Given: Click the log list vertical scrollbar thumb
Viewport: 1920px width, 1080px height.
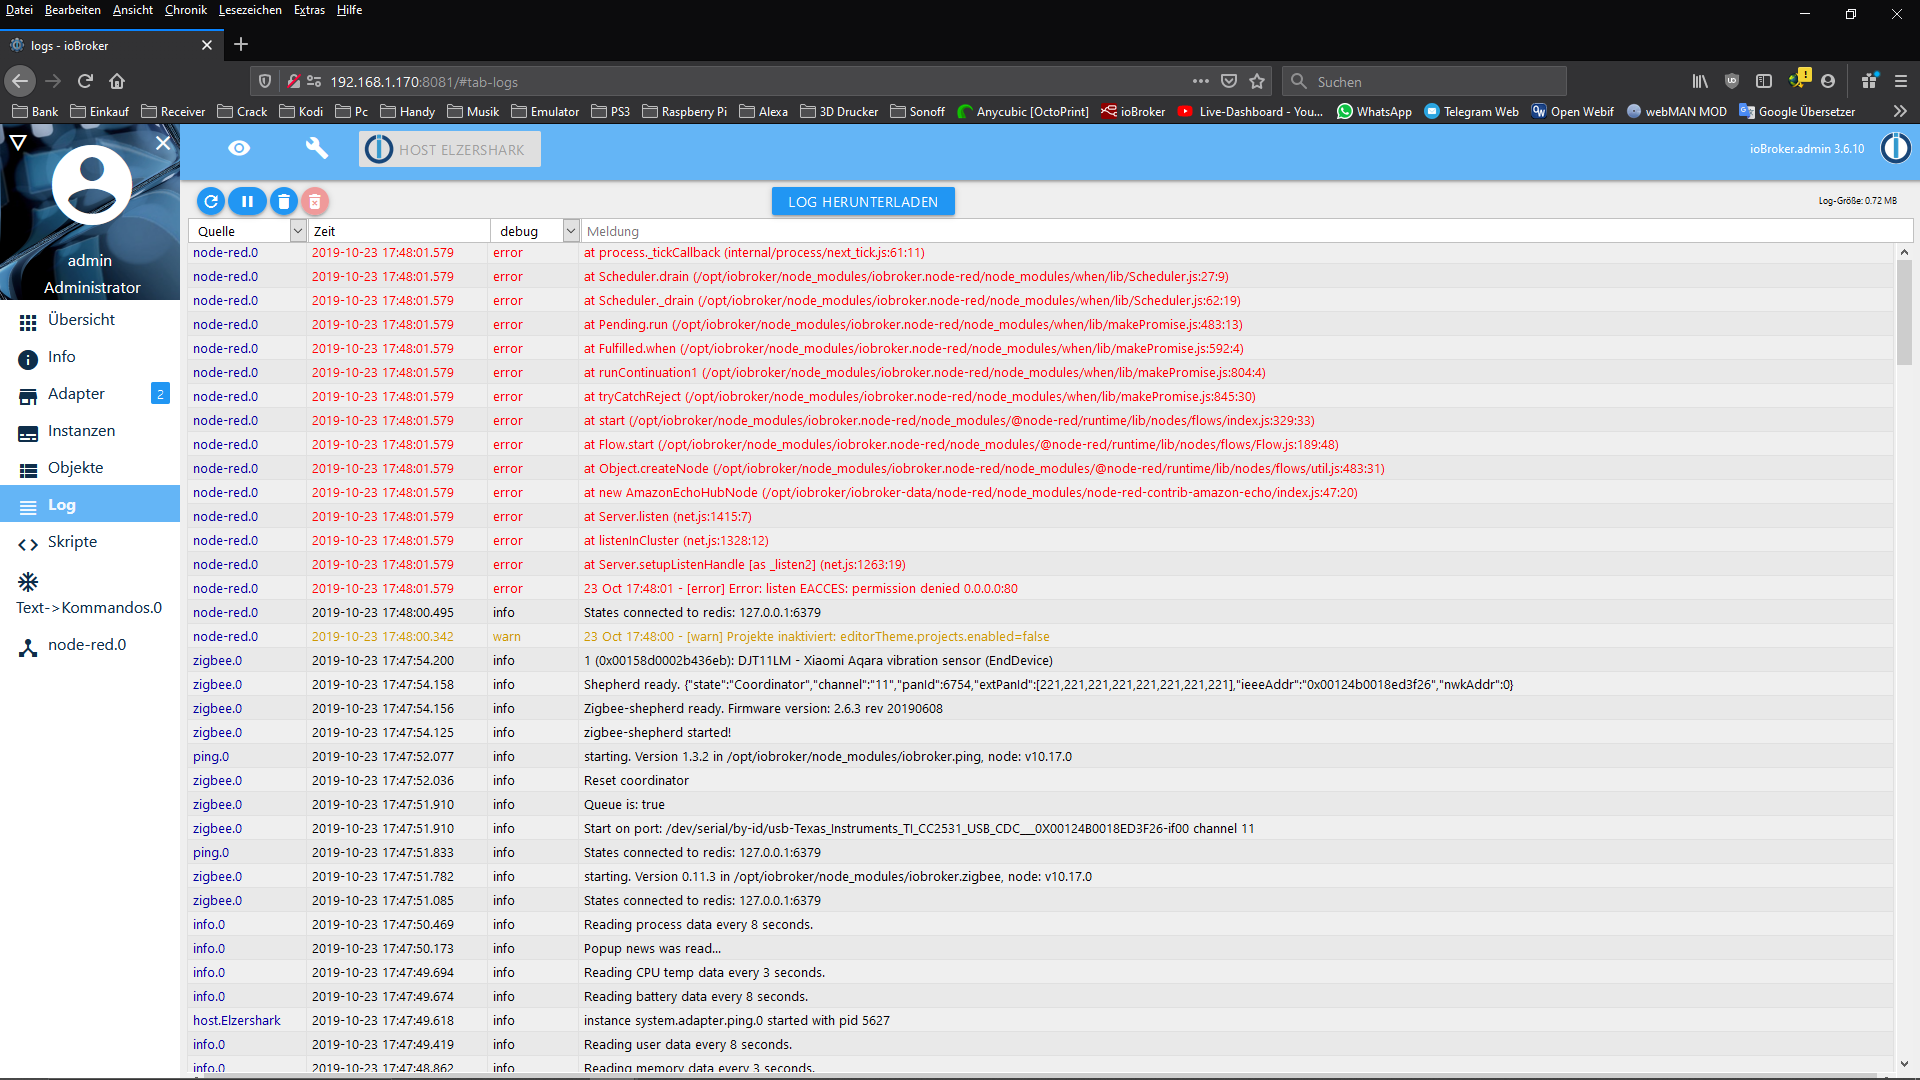Looking at the screenshot, I should (1904, 313).
